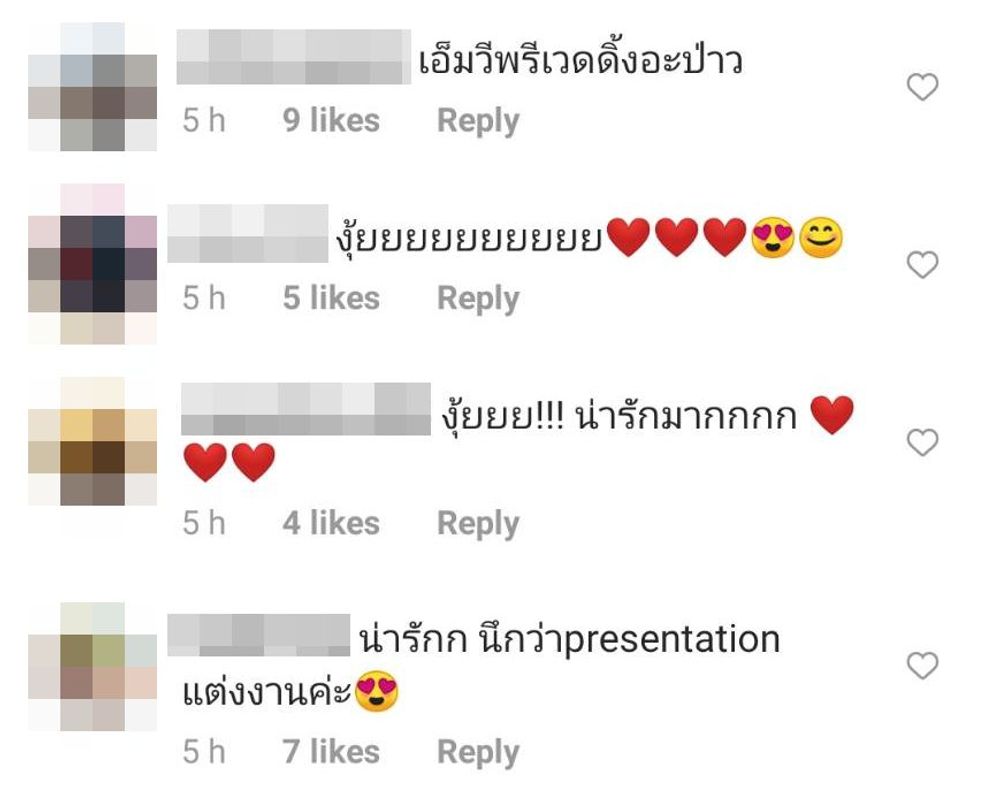Screen dimensions: 1000x803
Task: Open fourth commenter's profile picture
Action: click(x=92, y=667)
